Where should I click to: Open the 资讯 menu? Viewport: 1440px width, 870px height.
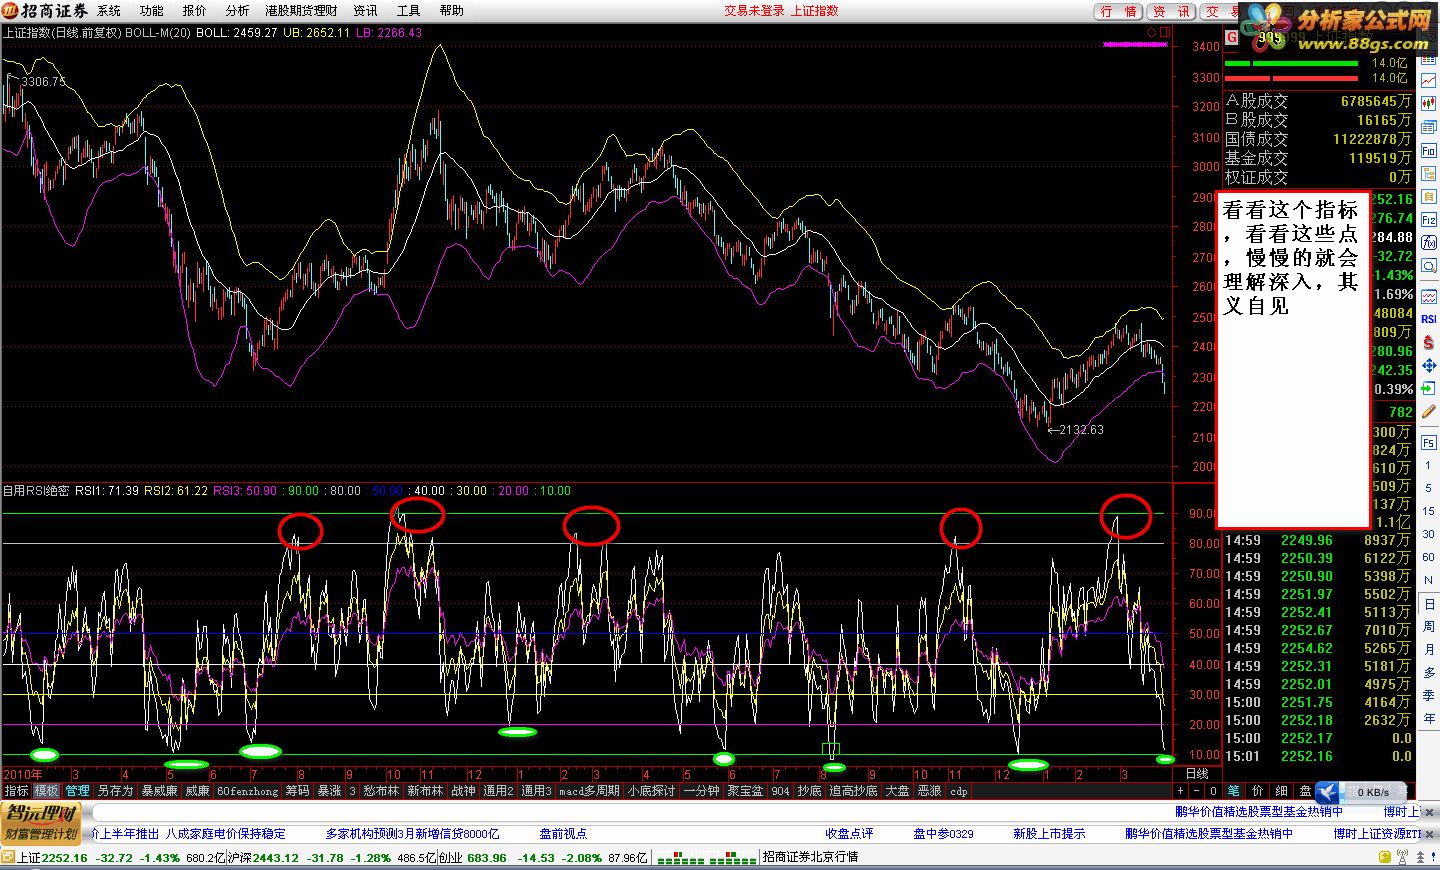[x=365, y=11]
